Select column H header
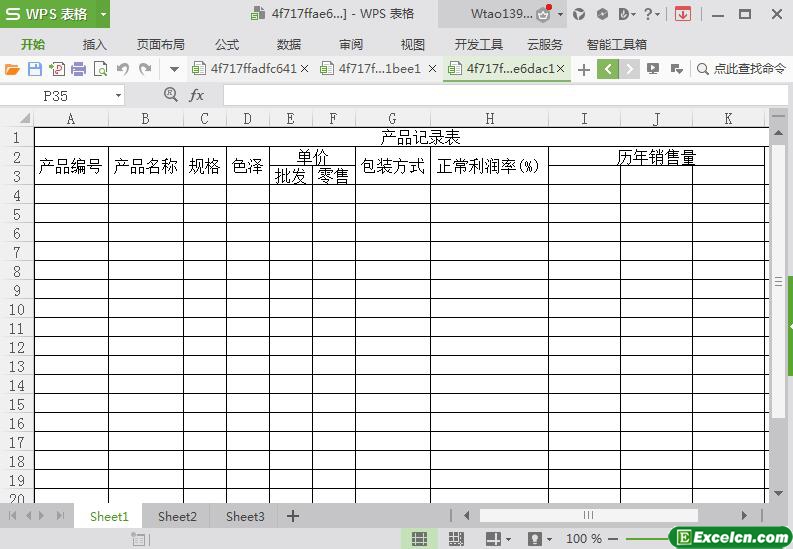793x549 pixels. 489,118
